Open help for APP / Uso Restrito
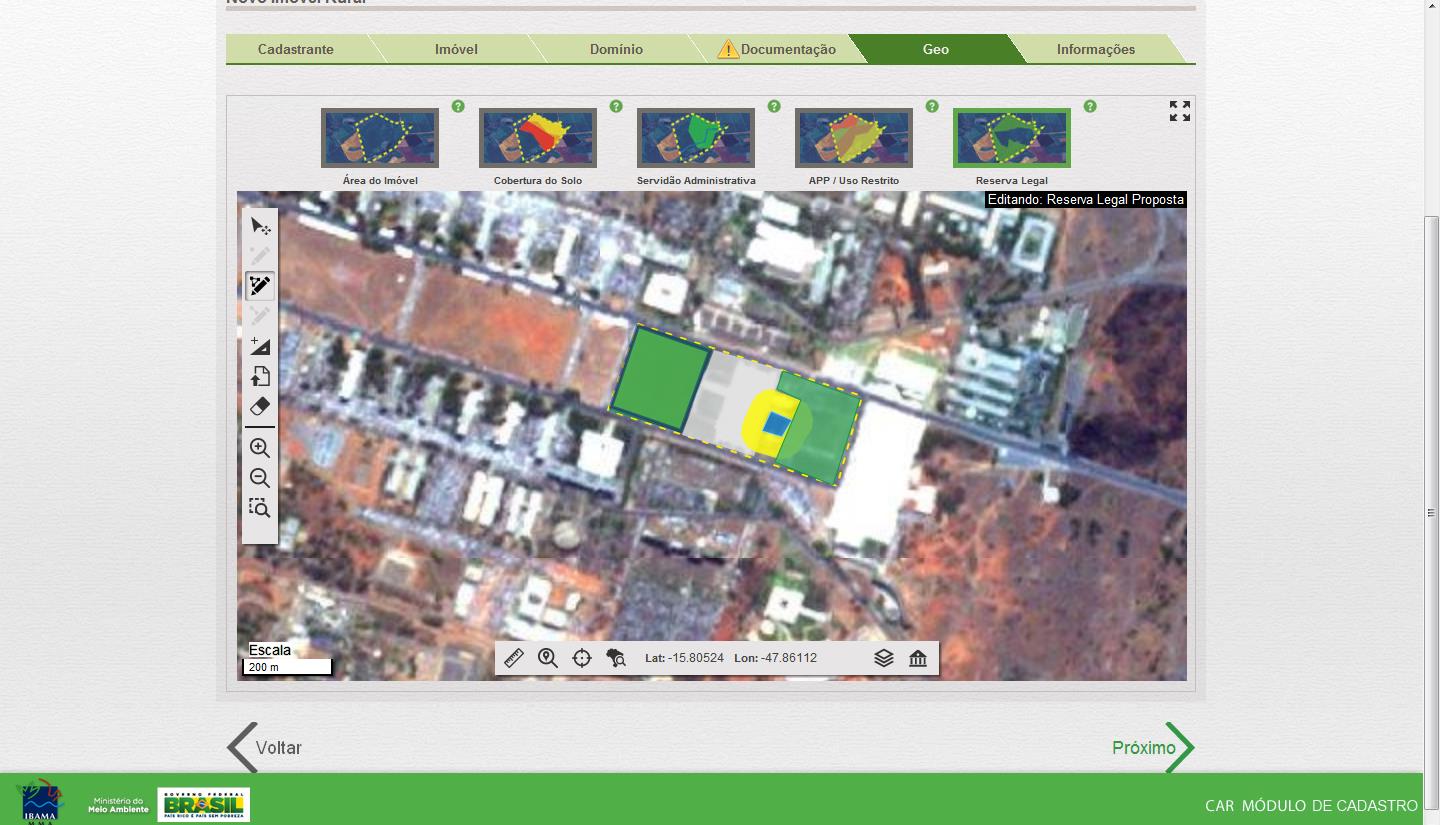Viewport: 1440px width, 825px height. pyautogui.click(x=932, y=106)
